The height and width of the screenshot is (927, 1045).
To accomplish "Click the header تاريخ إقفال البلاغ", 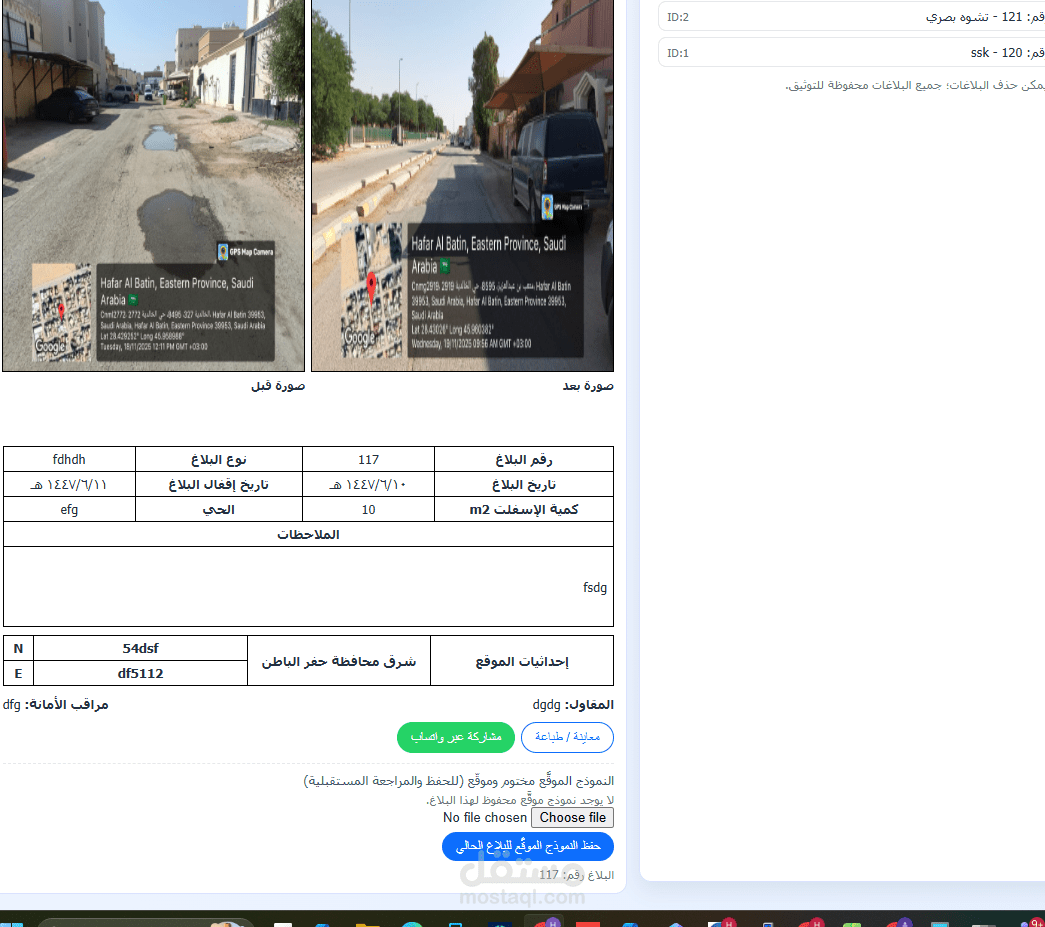I will 219,484.
